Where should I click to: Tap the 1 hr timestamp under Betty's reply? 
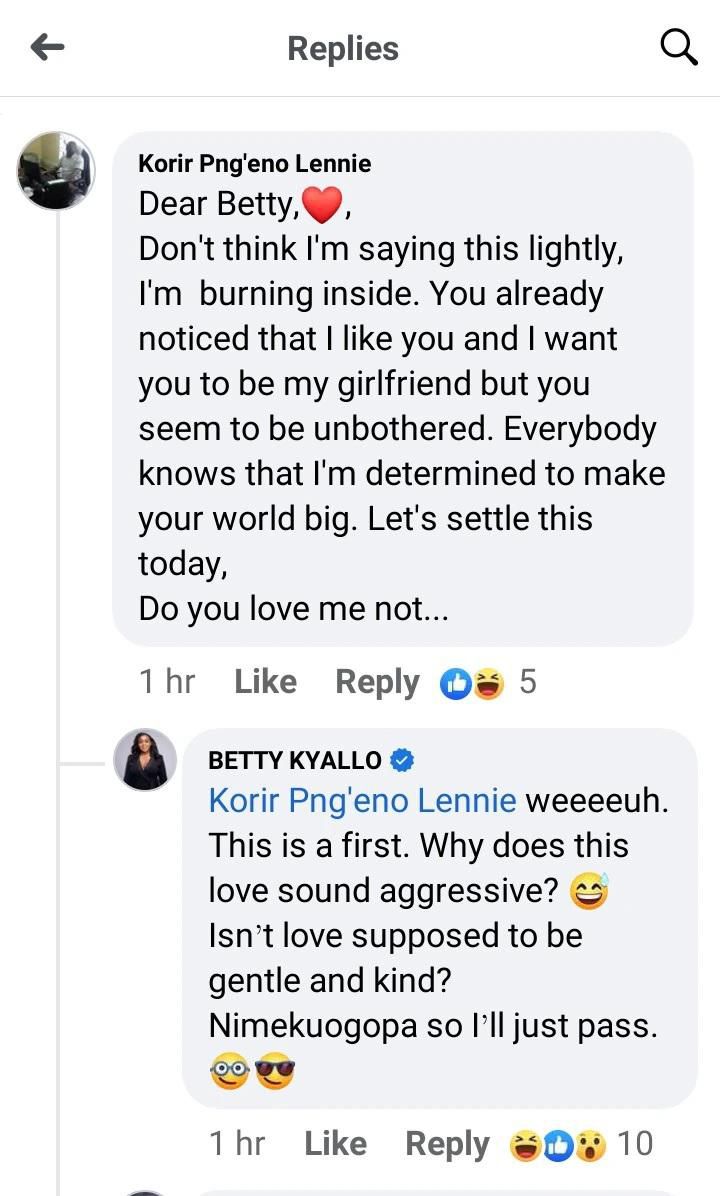236,1144
